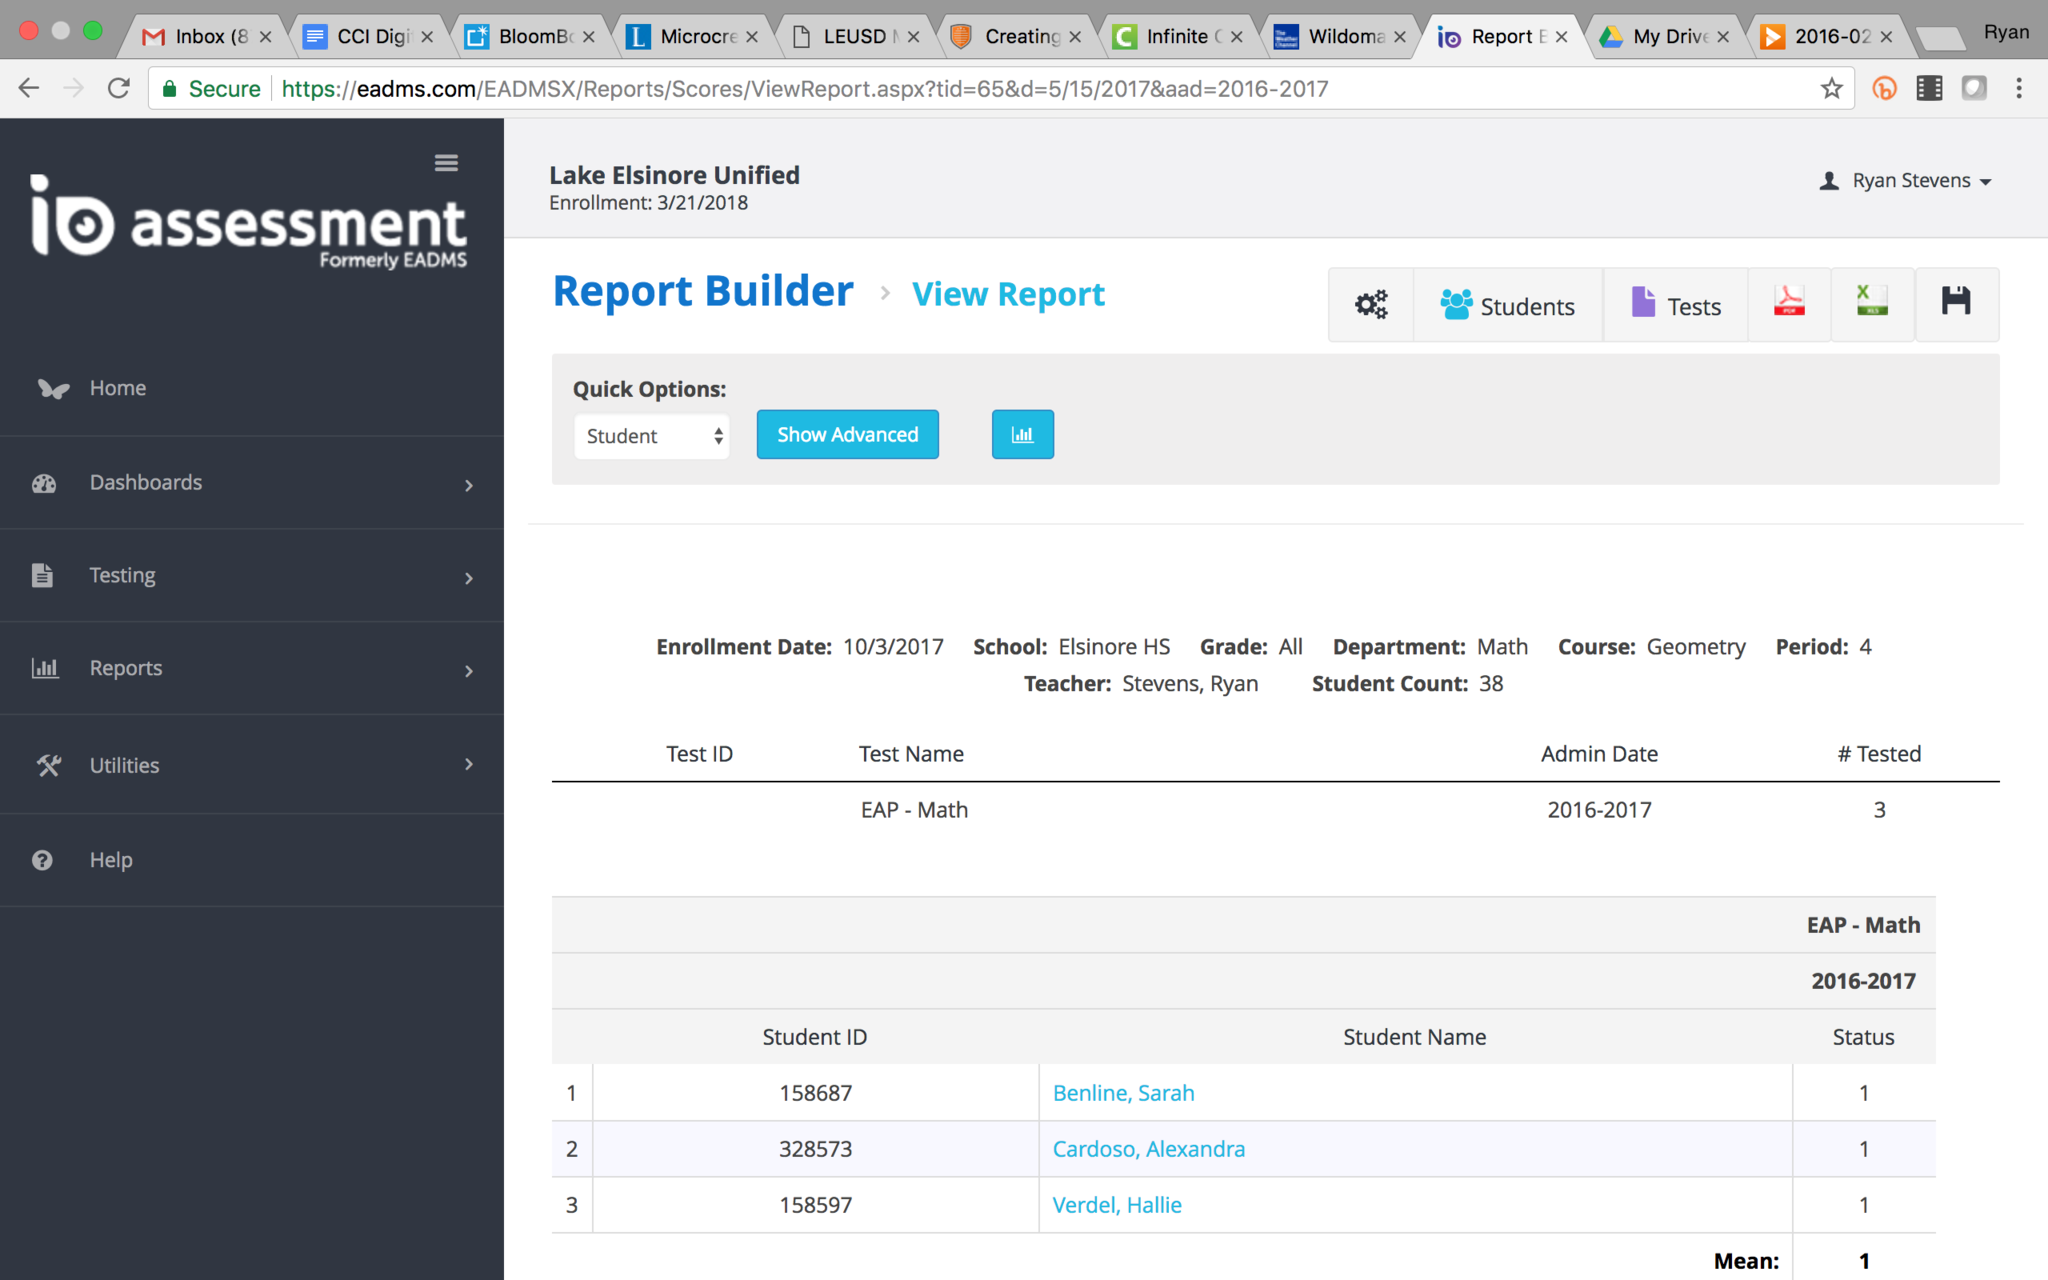Image resolution: width=2048 pixels, height=1280 pixels.
Task: Open report settings gear icon
Action: click(x=1371, y=305)
